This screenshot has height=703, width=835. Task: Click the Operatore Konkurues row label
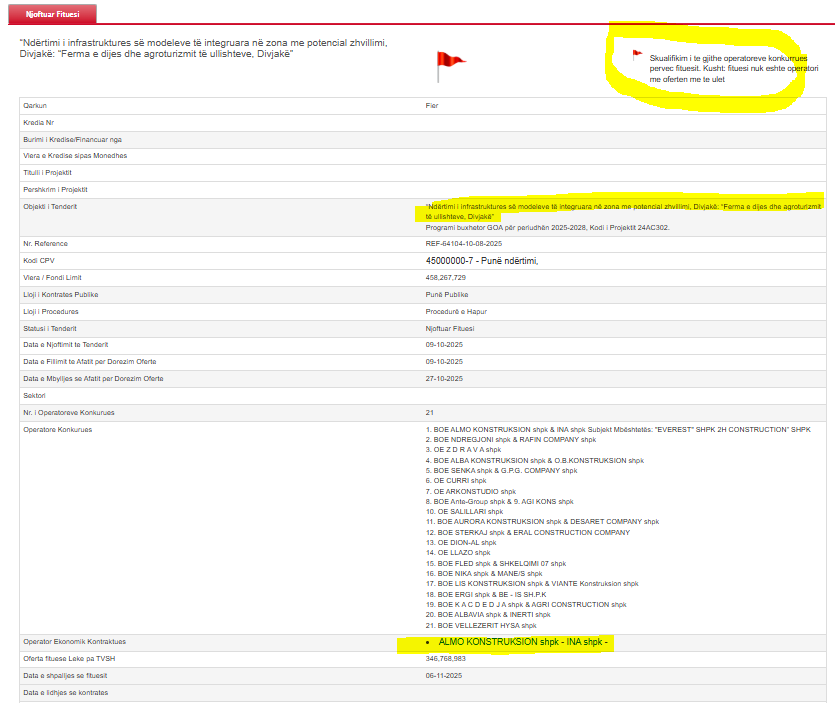(x=57, y=429)
